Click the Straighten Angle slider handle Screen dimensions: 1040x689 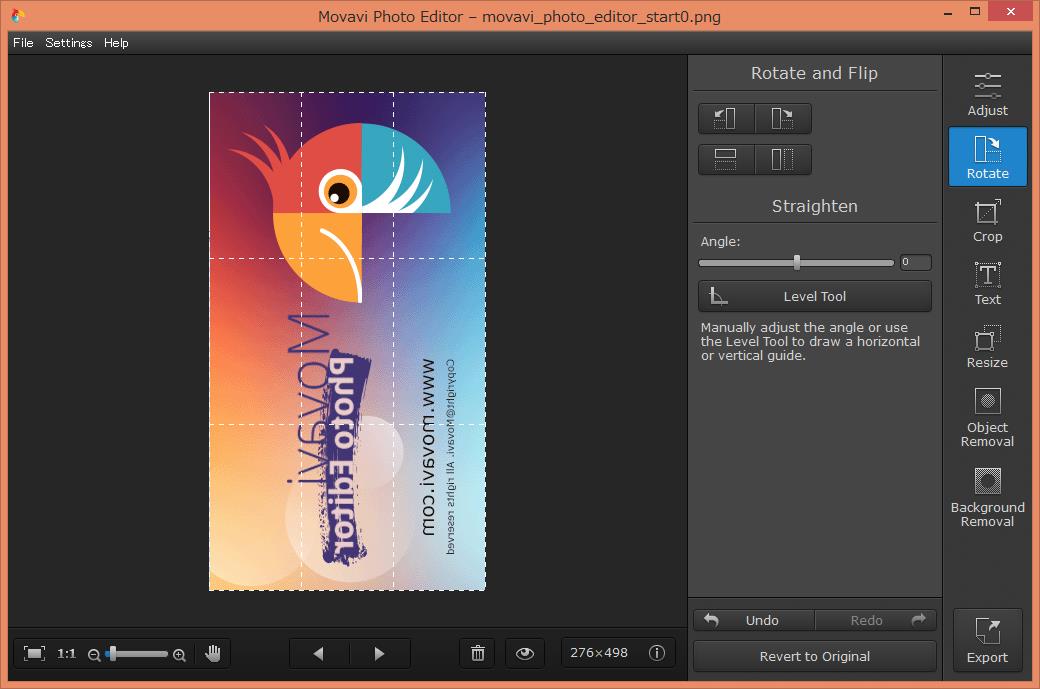point(797,262)
